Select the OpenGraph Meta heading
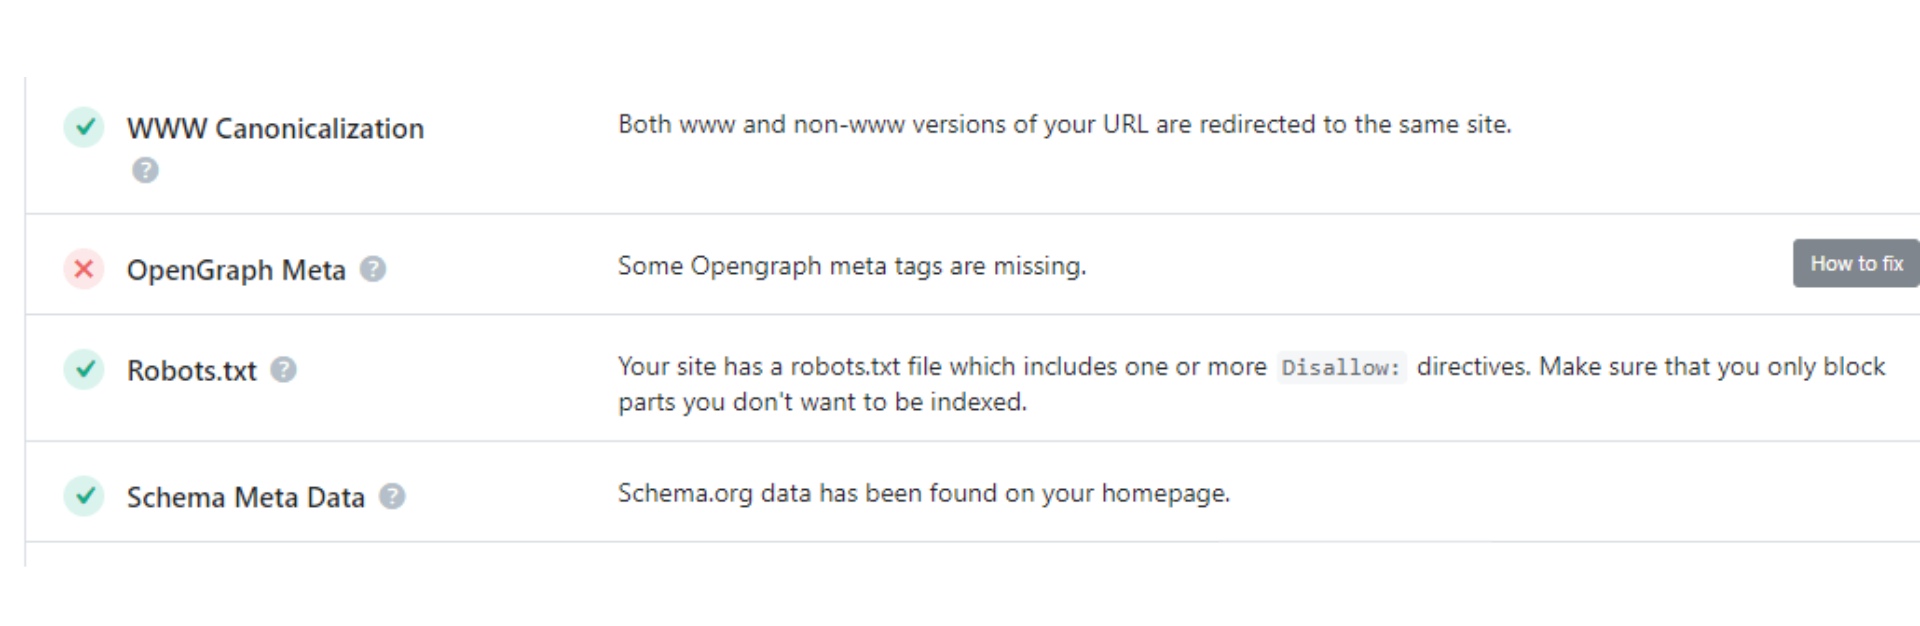 coord(236,270)
